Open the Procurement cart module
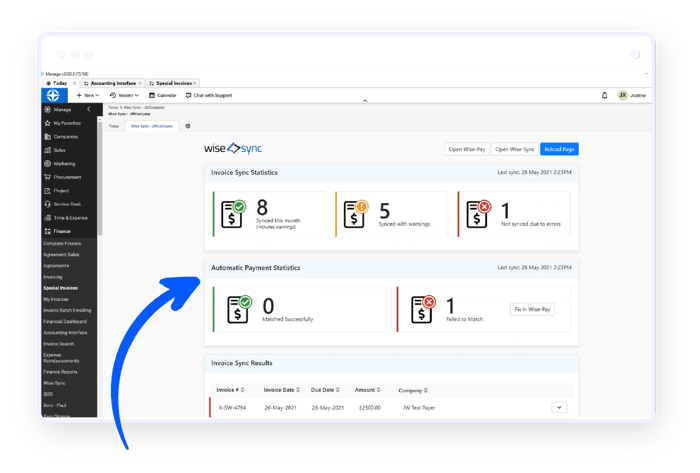Viewport: 700px width, 473px height. 62,177
